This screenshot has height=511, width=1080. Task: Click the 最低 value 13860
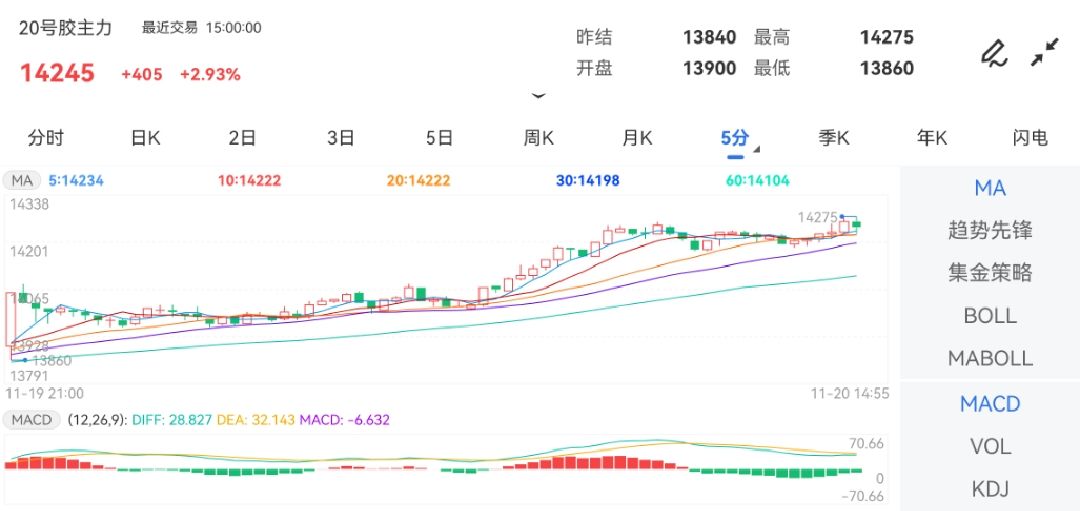pyautogui.click(x=886, y=68)
